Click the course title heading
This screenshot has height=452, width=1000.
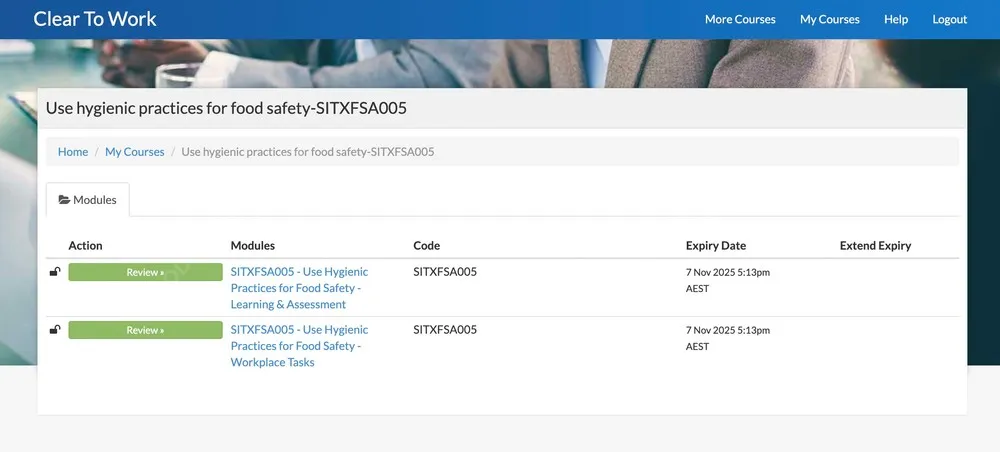226,108
